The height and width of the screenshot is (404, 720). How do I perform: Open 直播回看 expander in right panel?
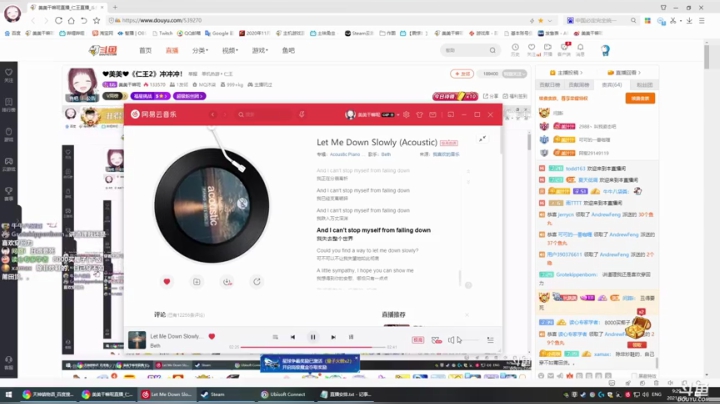[x=624, y=73]
